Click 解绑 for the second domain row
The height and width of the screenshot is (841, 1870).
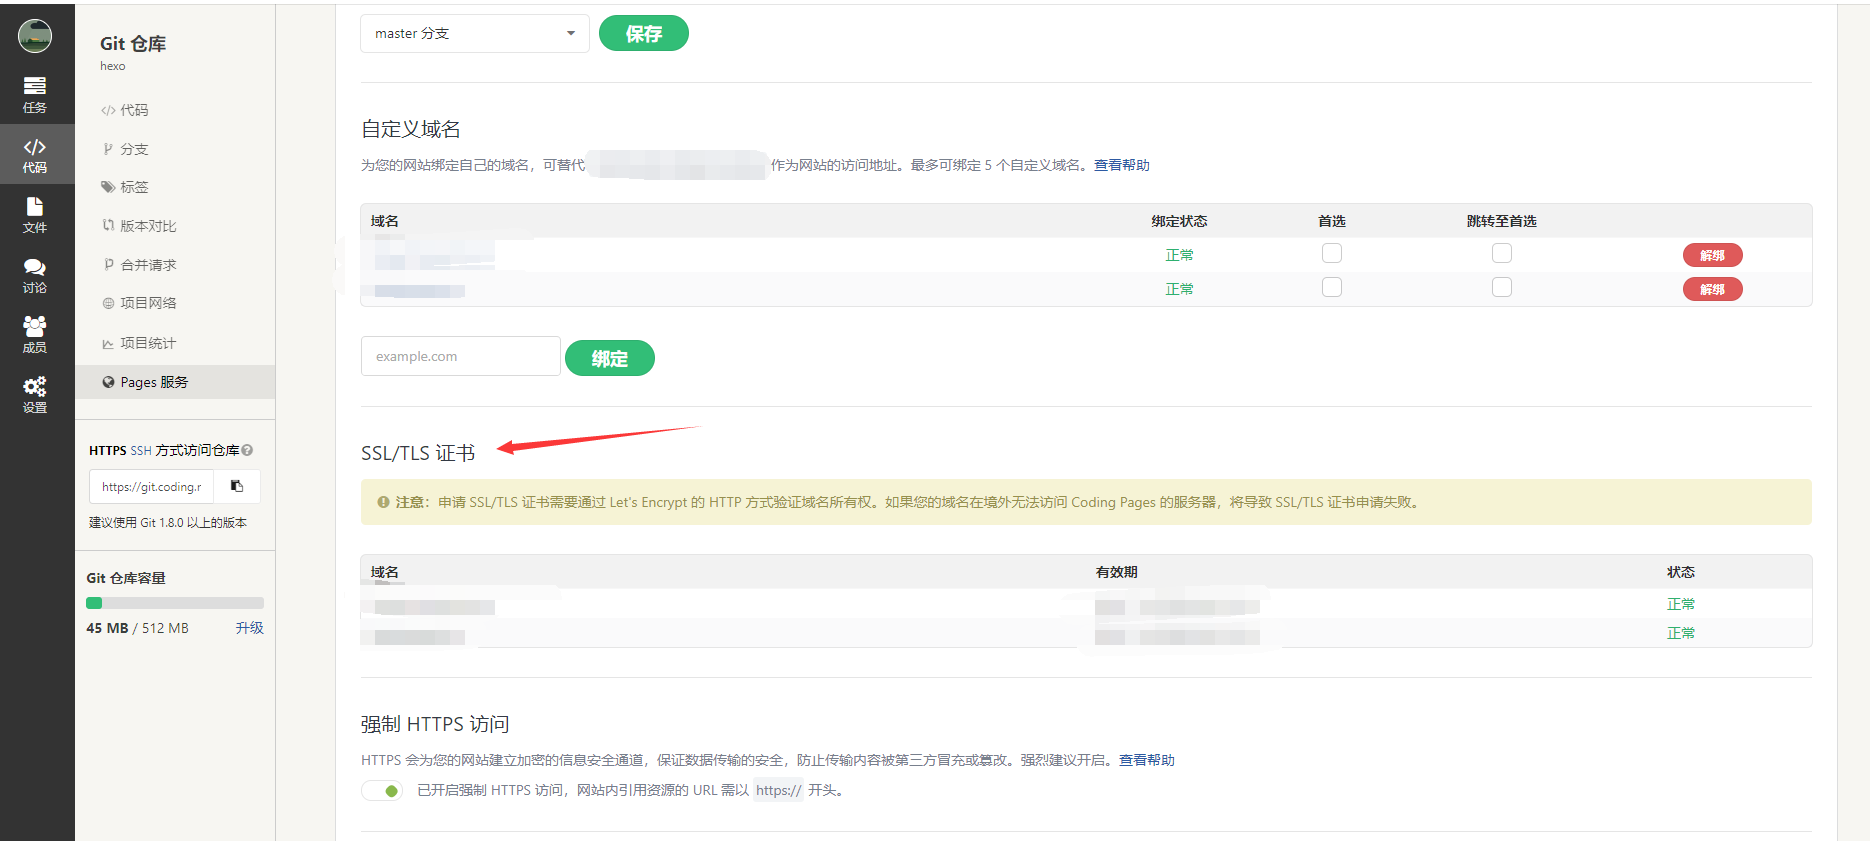pos(1713,289)
